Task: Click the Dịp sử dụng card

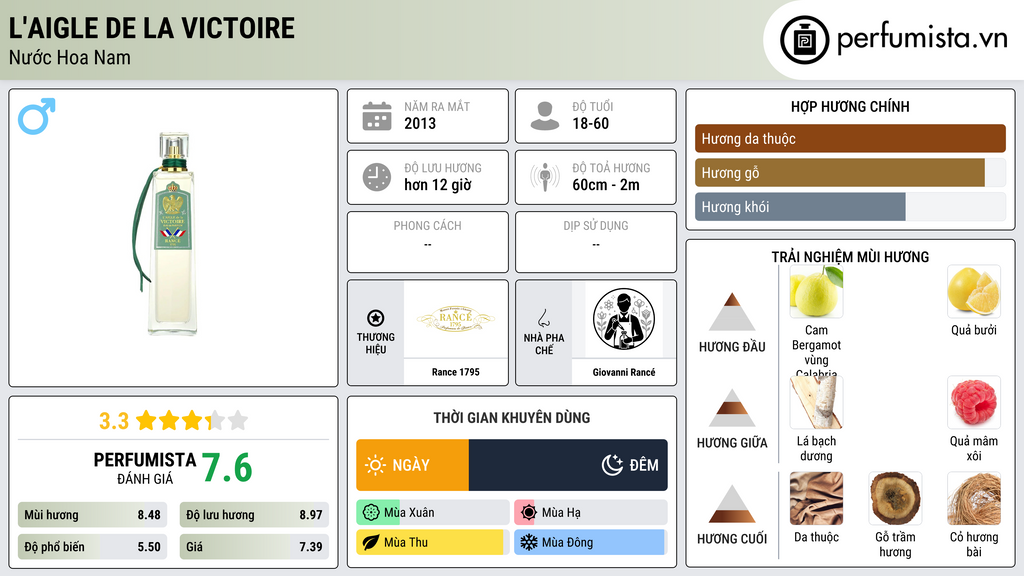Action: pyautogui.click(x=596, y=242)
